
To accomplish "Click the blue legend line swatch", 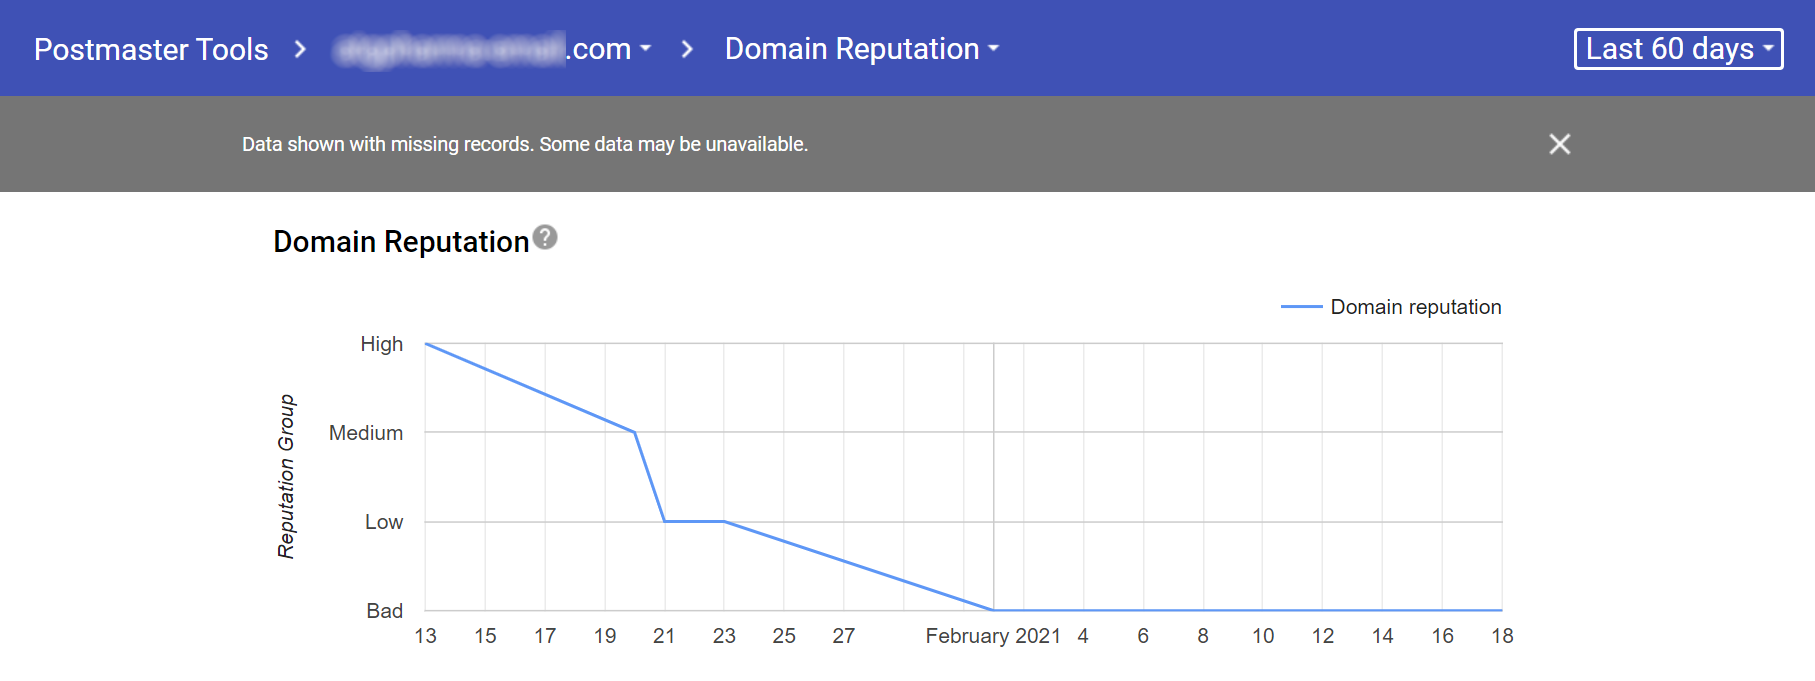I will pyautogui.click(x=1301, y=307).
